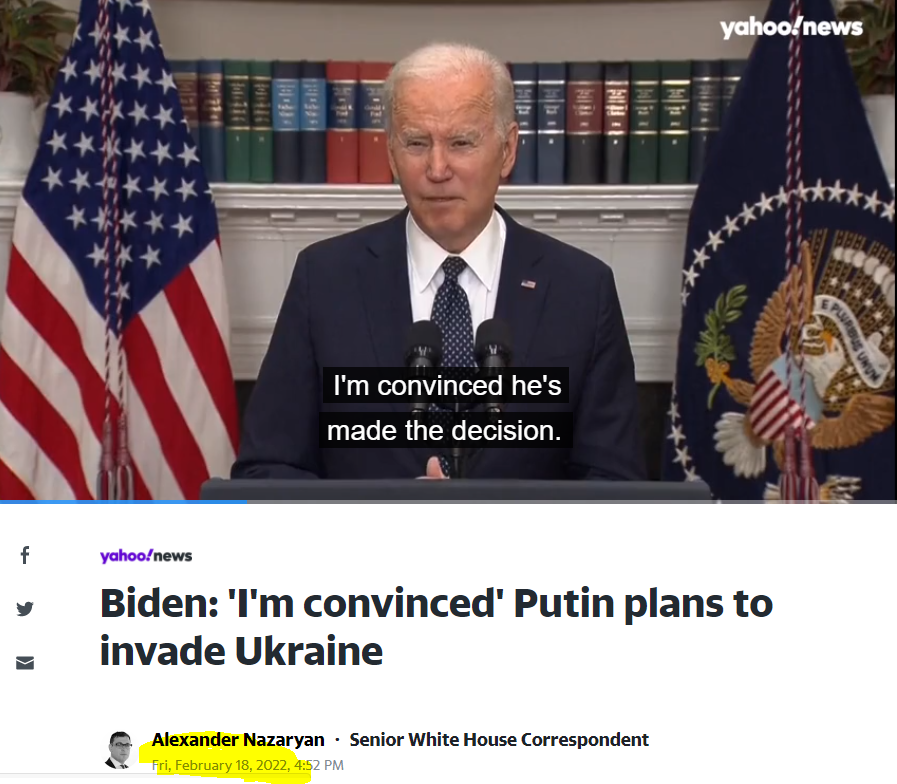Click the Fri, February 18, 2022 timestamp
Image resolution: width=897 pixels, height=784 pixels.
pyautogui.click(x=248, y=765)
